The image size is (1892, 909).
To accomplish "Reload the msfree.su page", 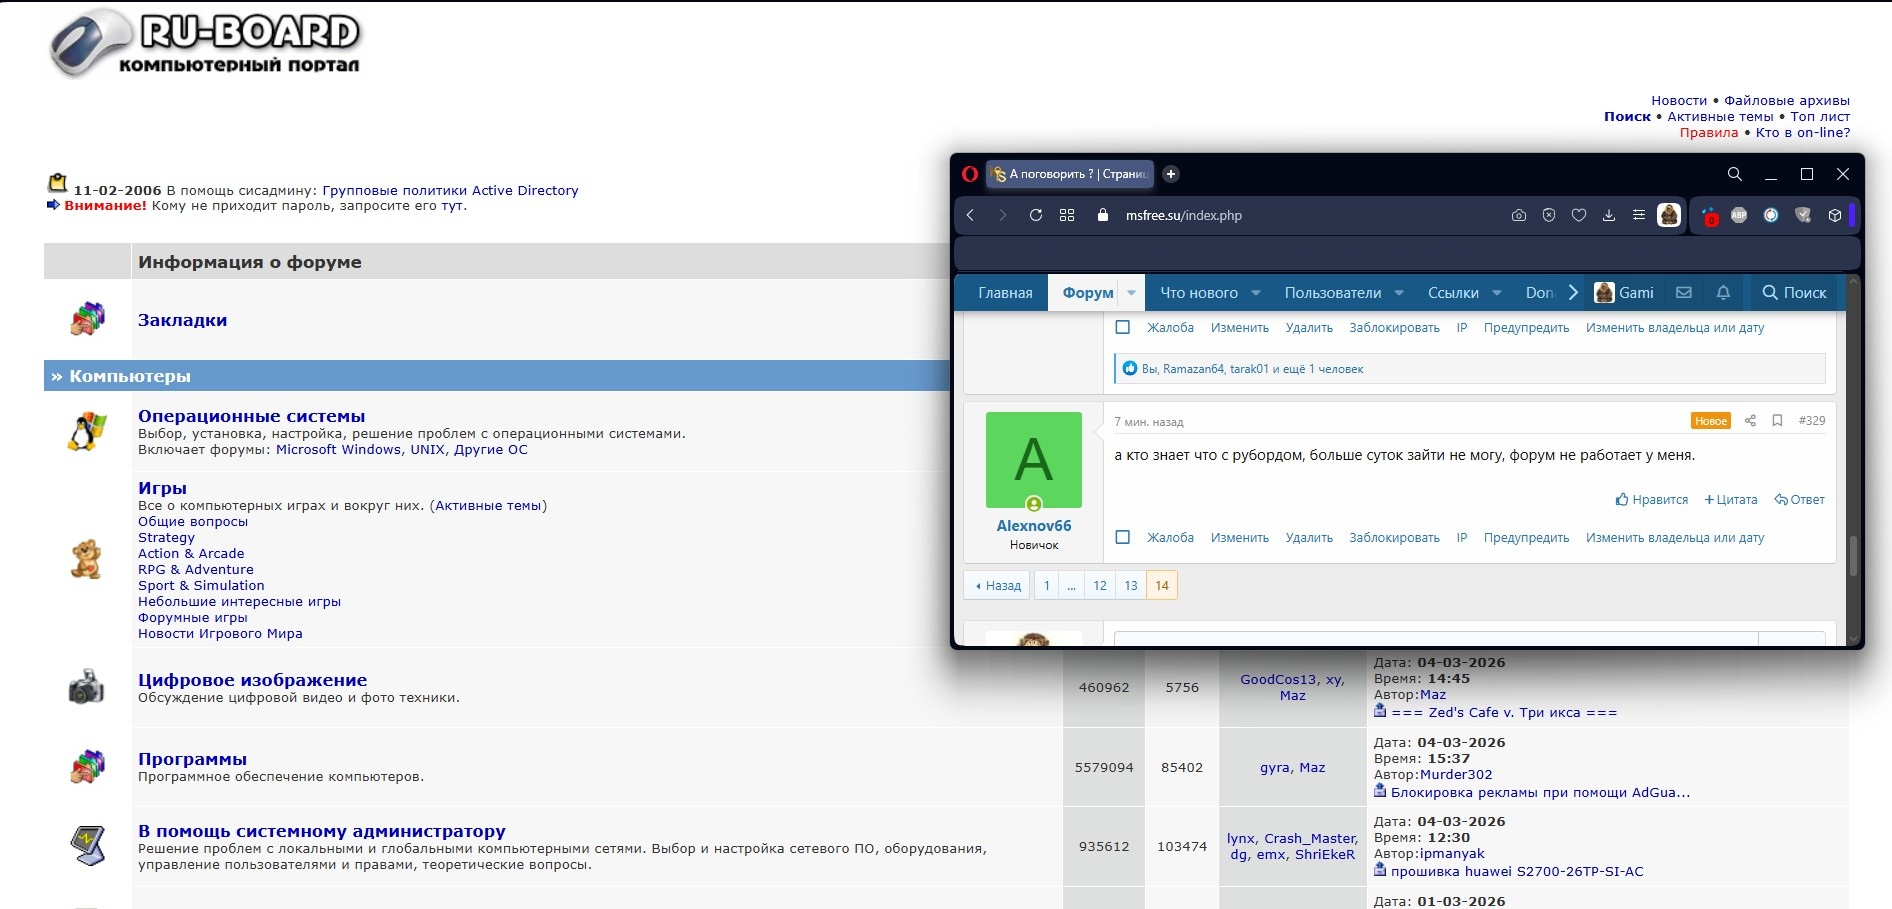I will point(1036,215).
